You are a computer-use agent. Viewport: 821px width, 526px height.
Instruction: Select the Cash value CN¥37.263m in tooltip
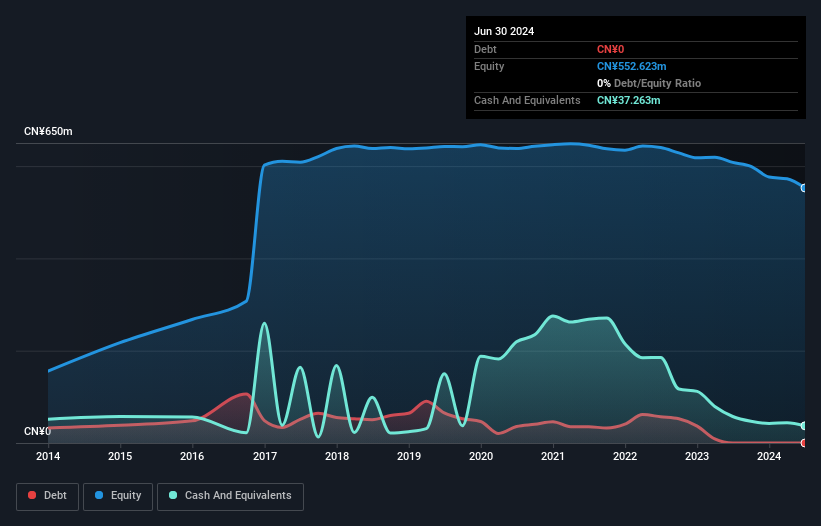pos(628,100)
